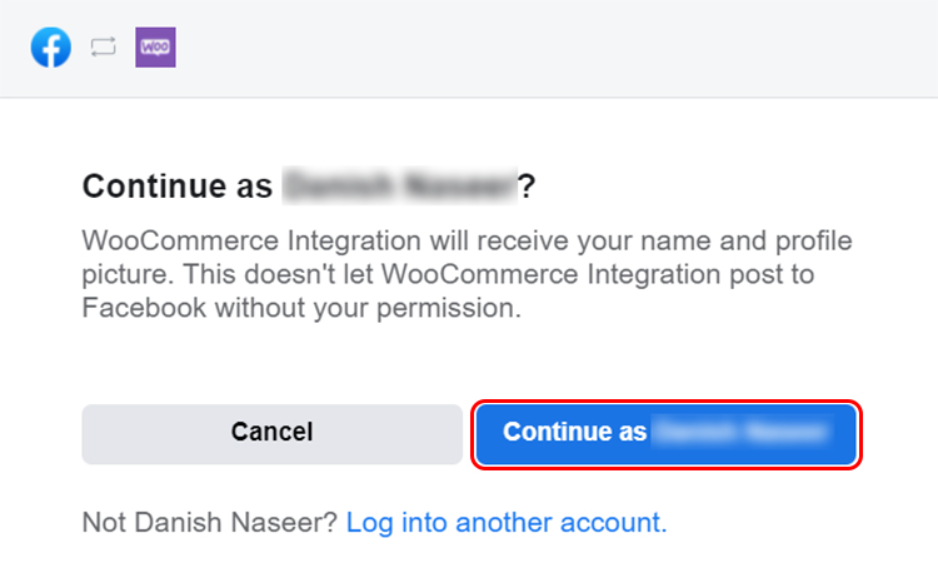The height and width of the screenshot is (576, 938).
Task: Click the white "f" in Facebook icon
Action: (x=53, y=49)
